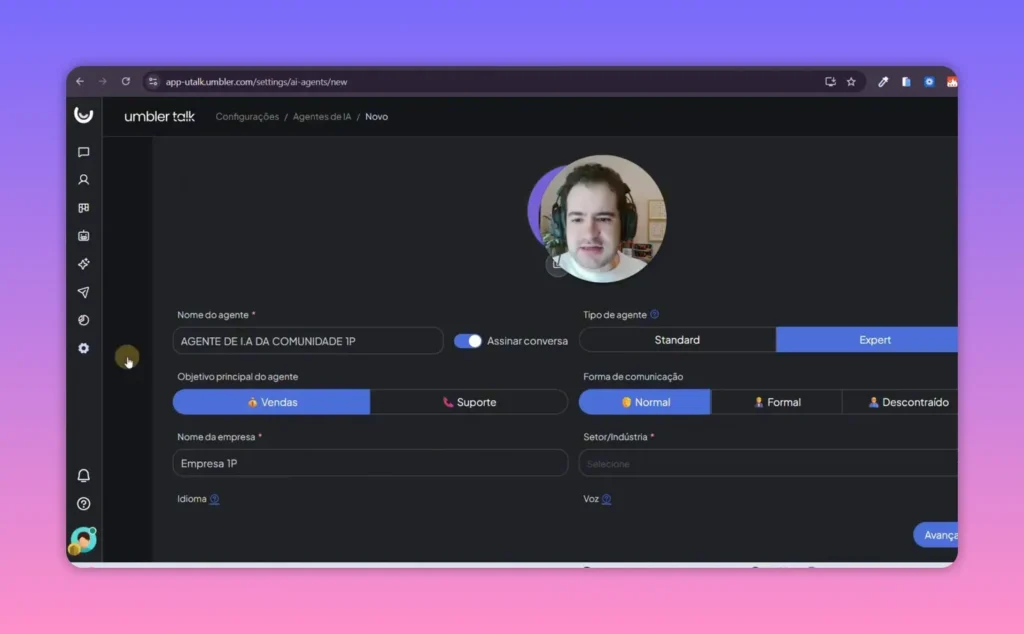Image resolution: width=1024 pixels, height=634 pixels.
Task: Open the chats panel in the sidebar
Action: 84,152
